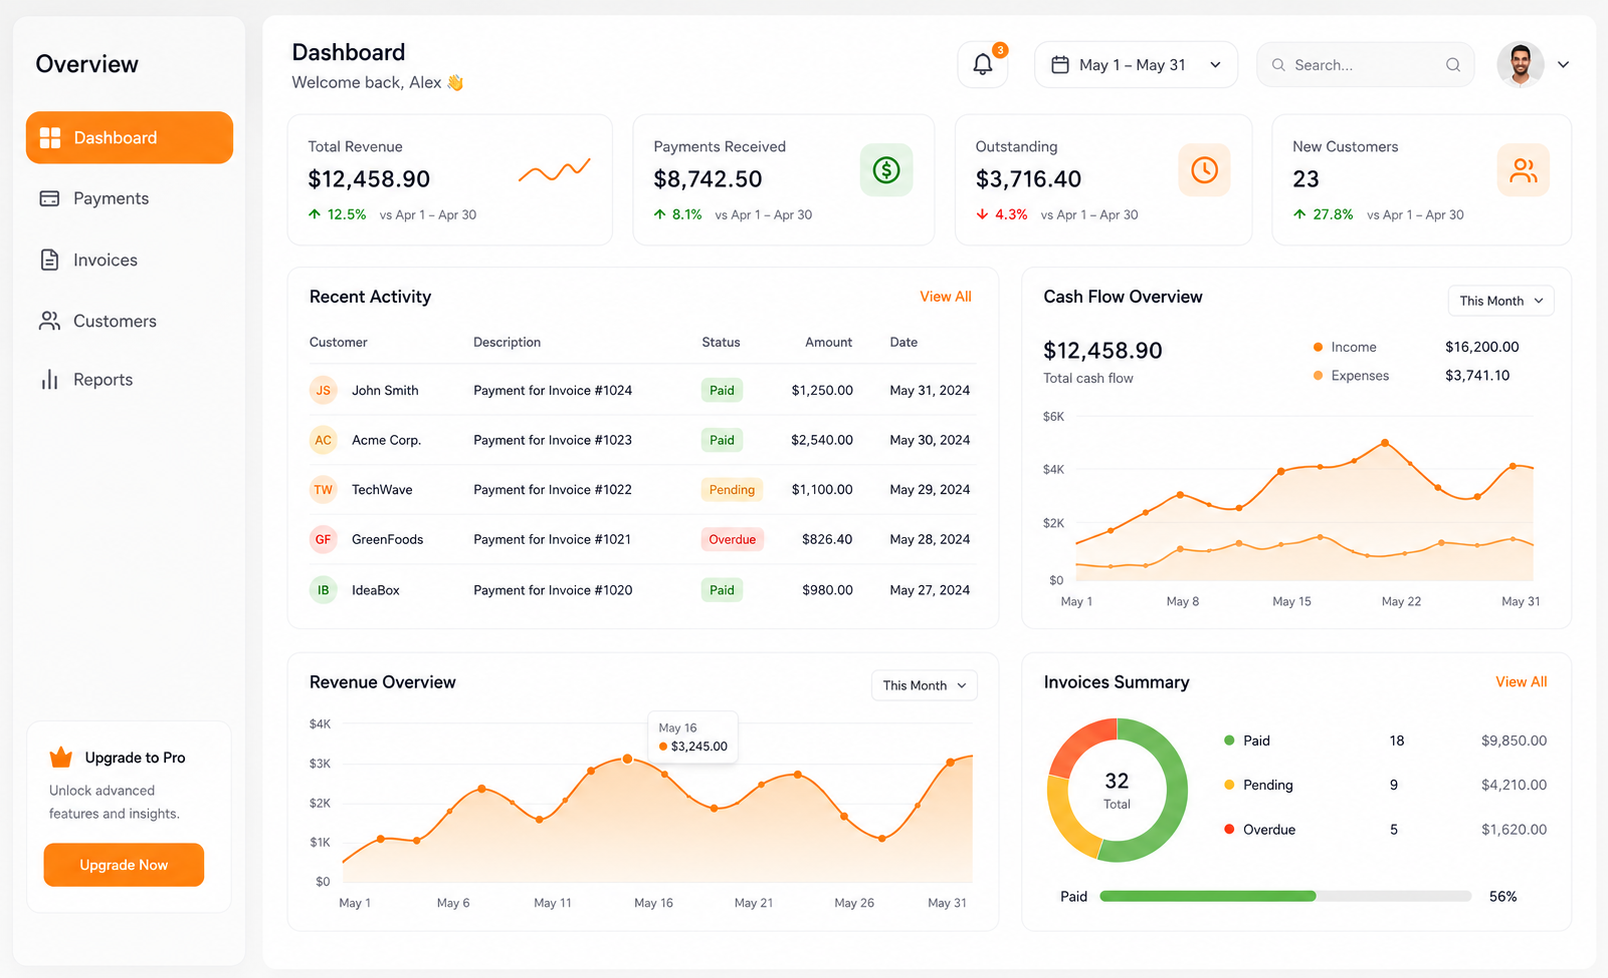The height and width of the screenshot is (978, 1608).
Task: Click Payment for Invoice #1020 description
Action: pyautogui.click(x=553, y=590)
